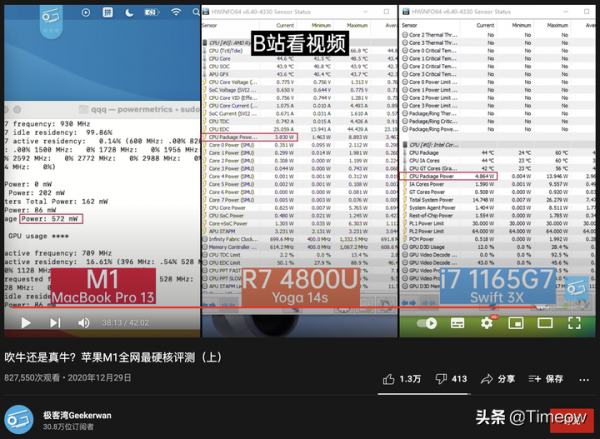
Task: Open the more actions ellipsis menu
Action: 584,380
